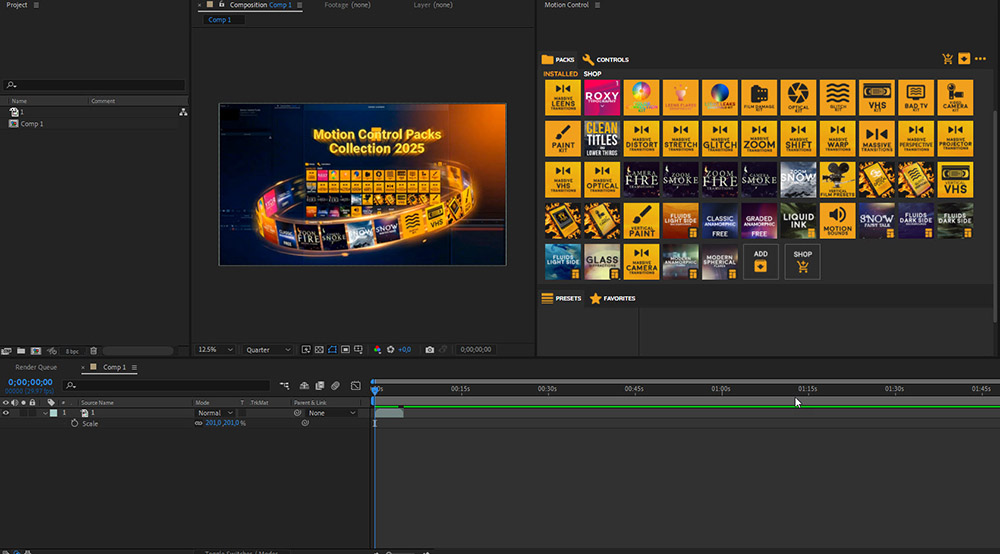Open the Normal blending mode dropdown

(215, 413)
